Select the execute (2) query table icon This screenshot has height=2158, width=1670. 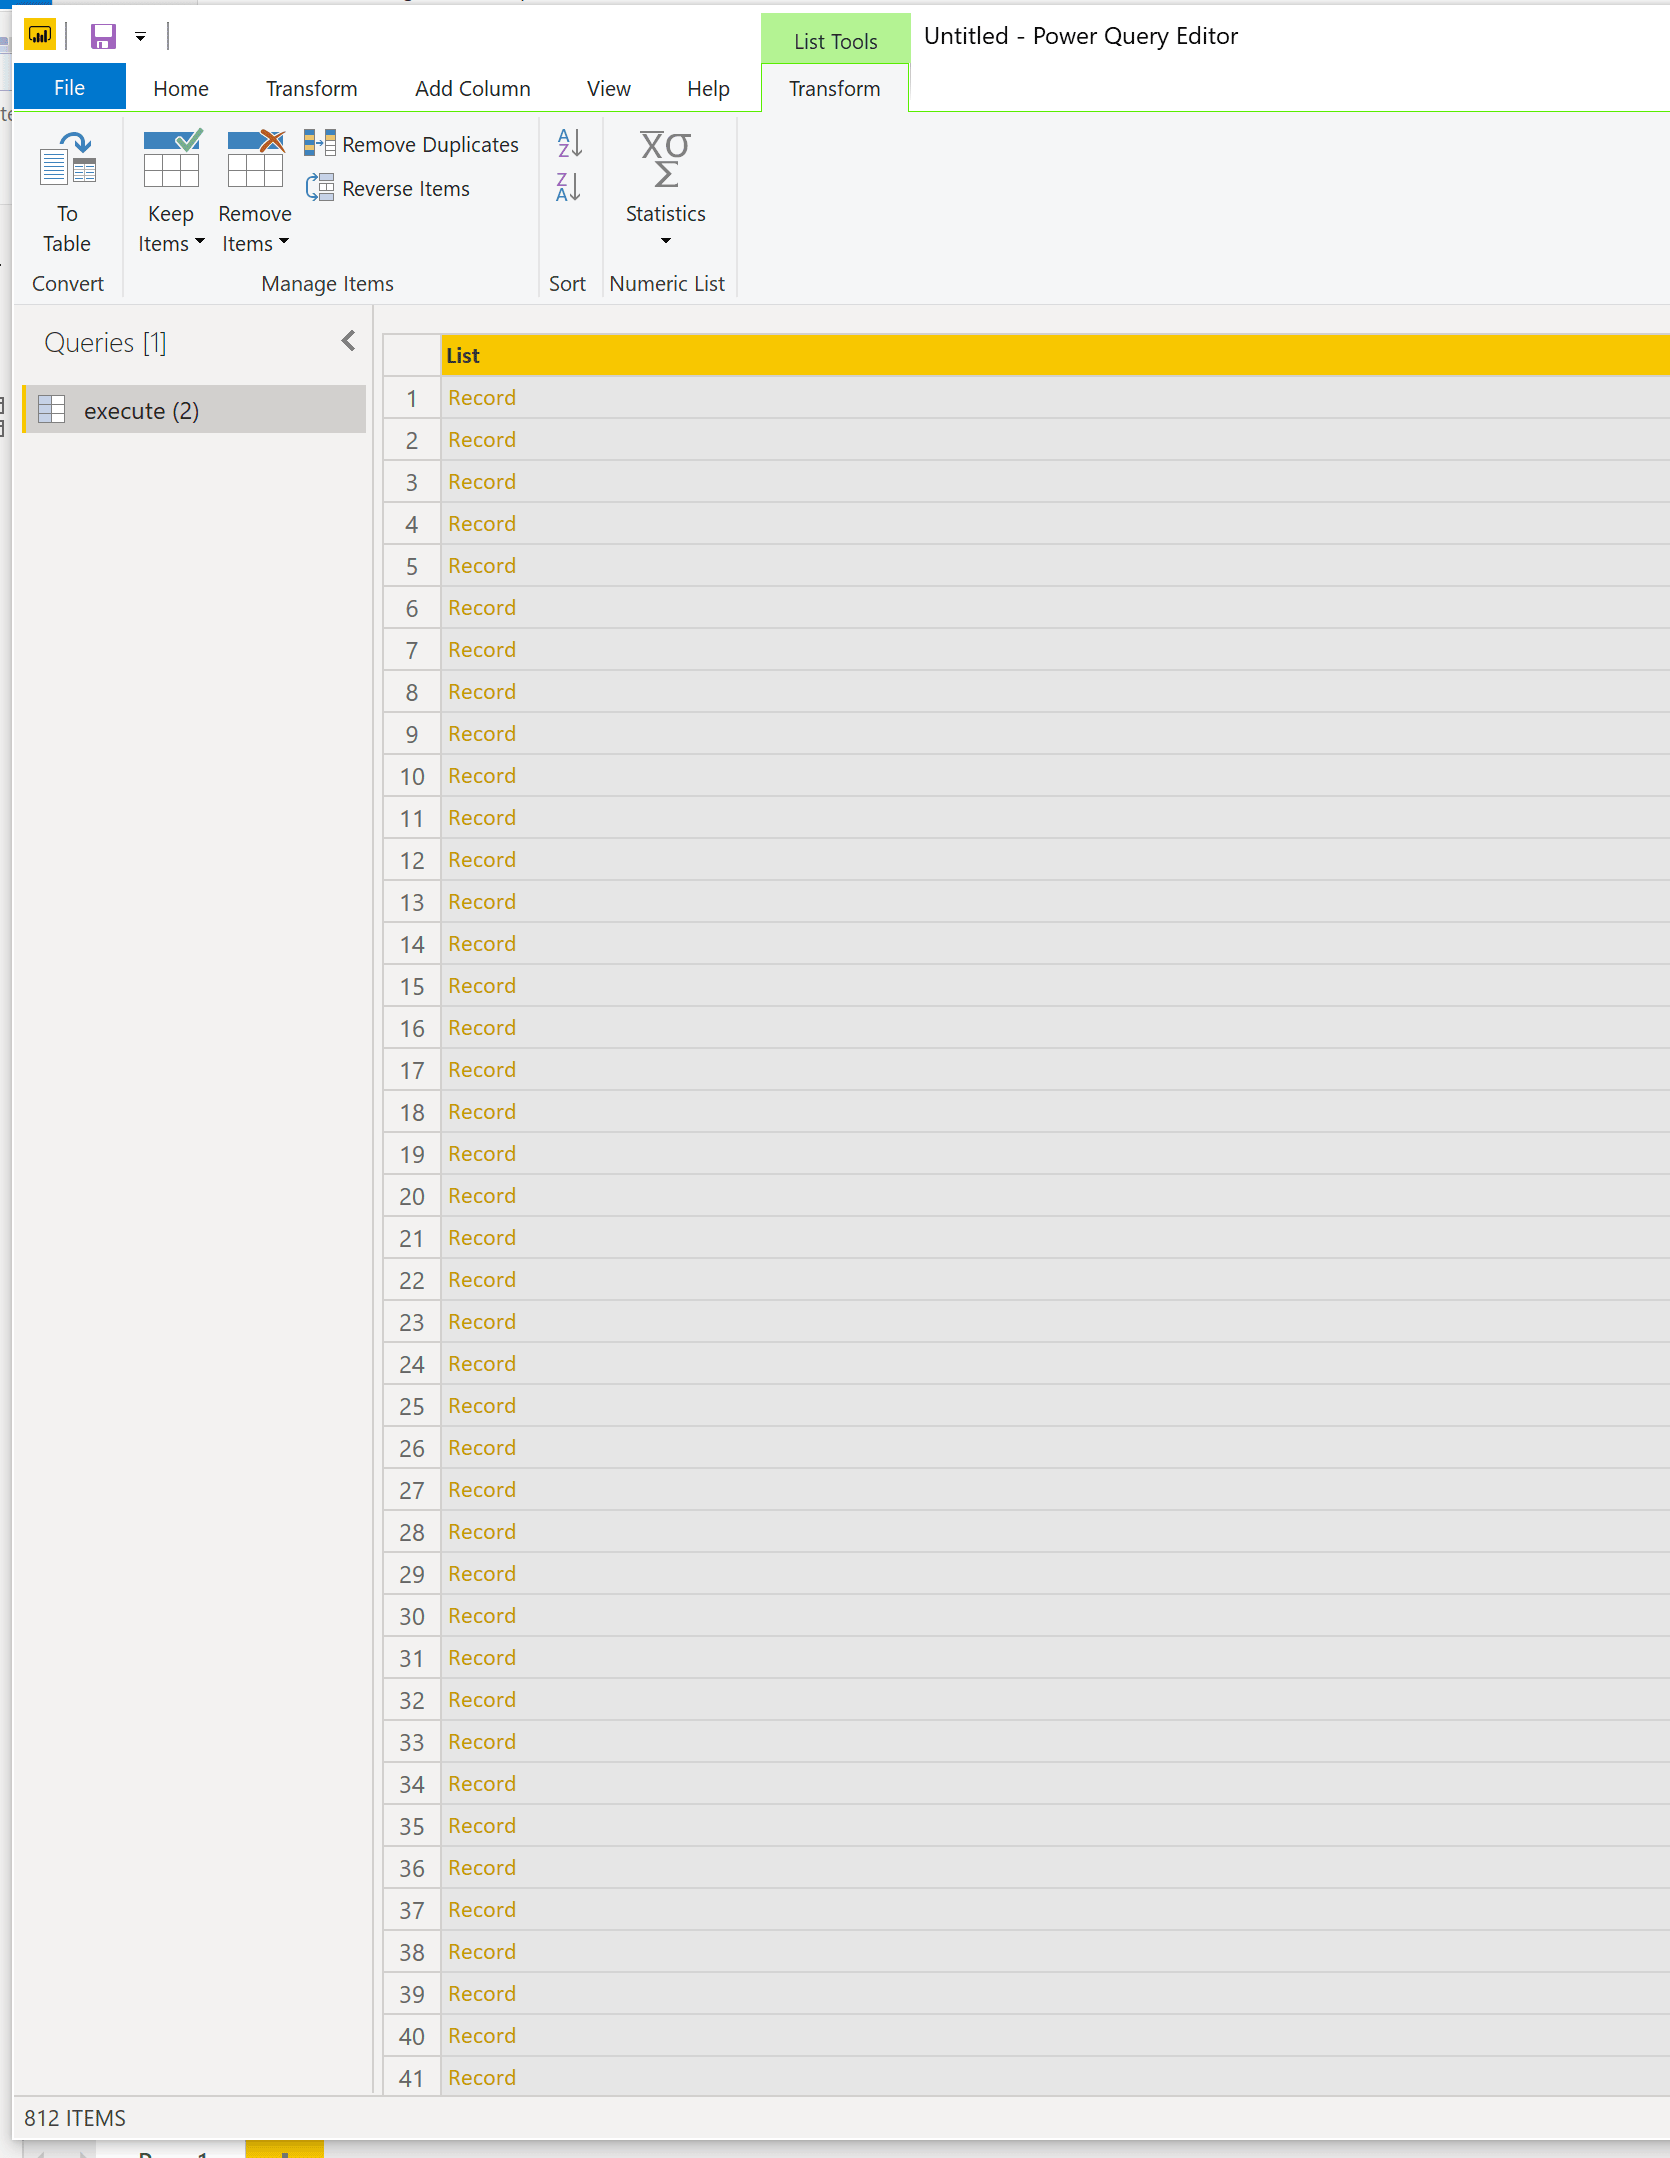point(52,410)
